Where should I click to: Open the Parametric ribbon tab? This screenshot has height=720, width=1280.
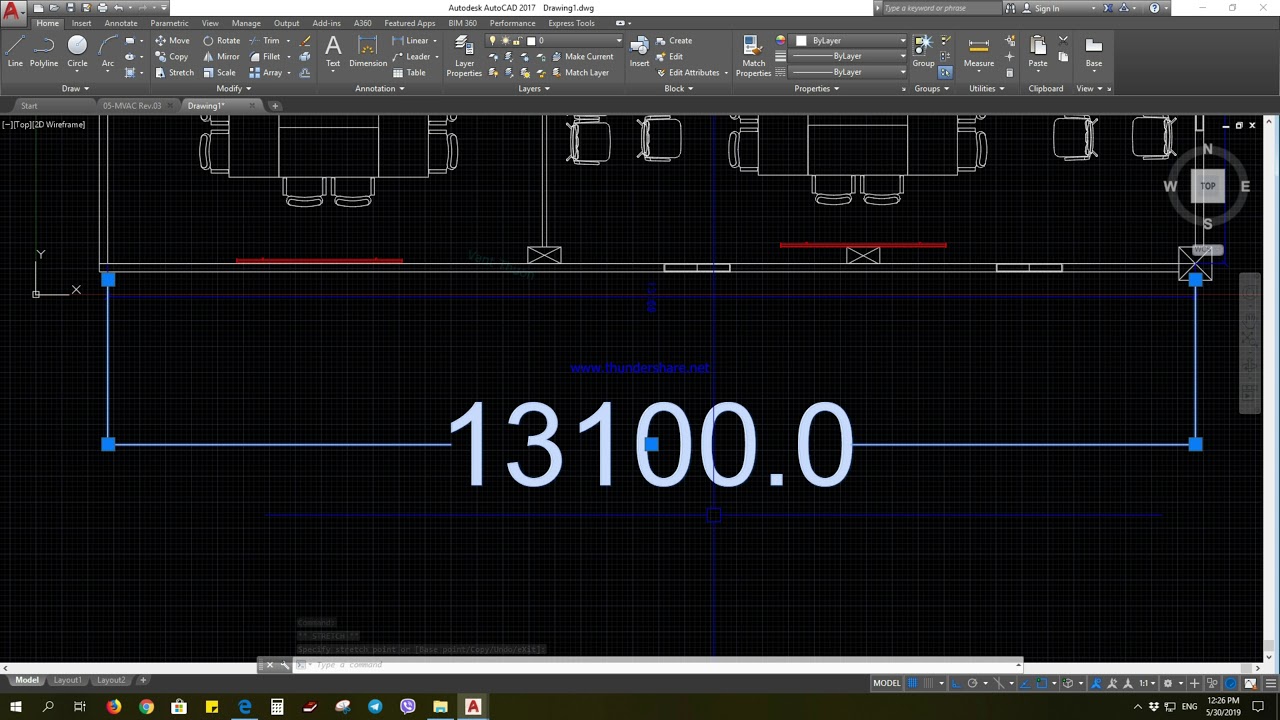click(x=169, y=23)
